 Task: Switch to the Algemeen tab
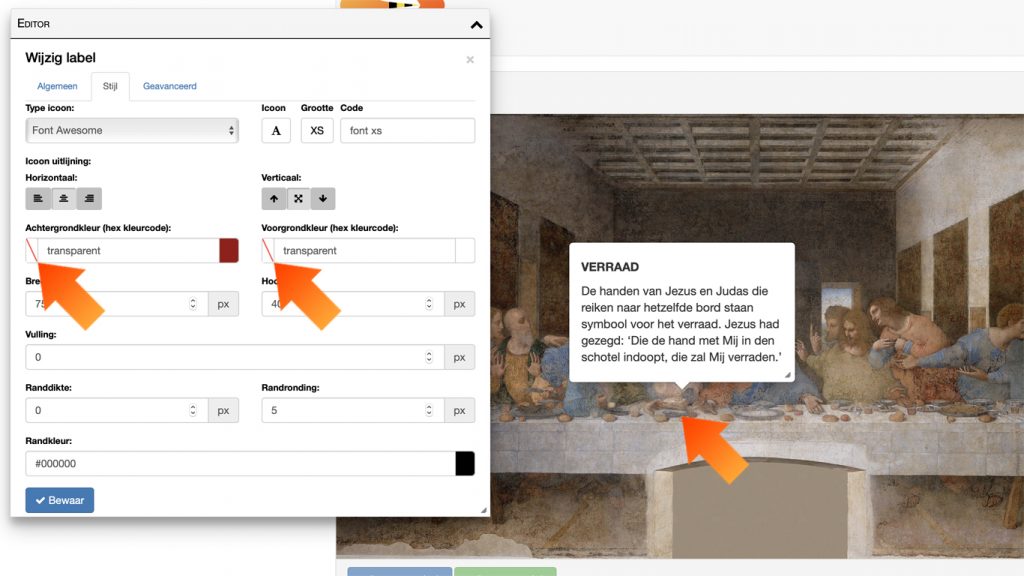tap(57, 86)
